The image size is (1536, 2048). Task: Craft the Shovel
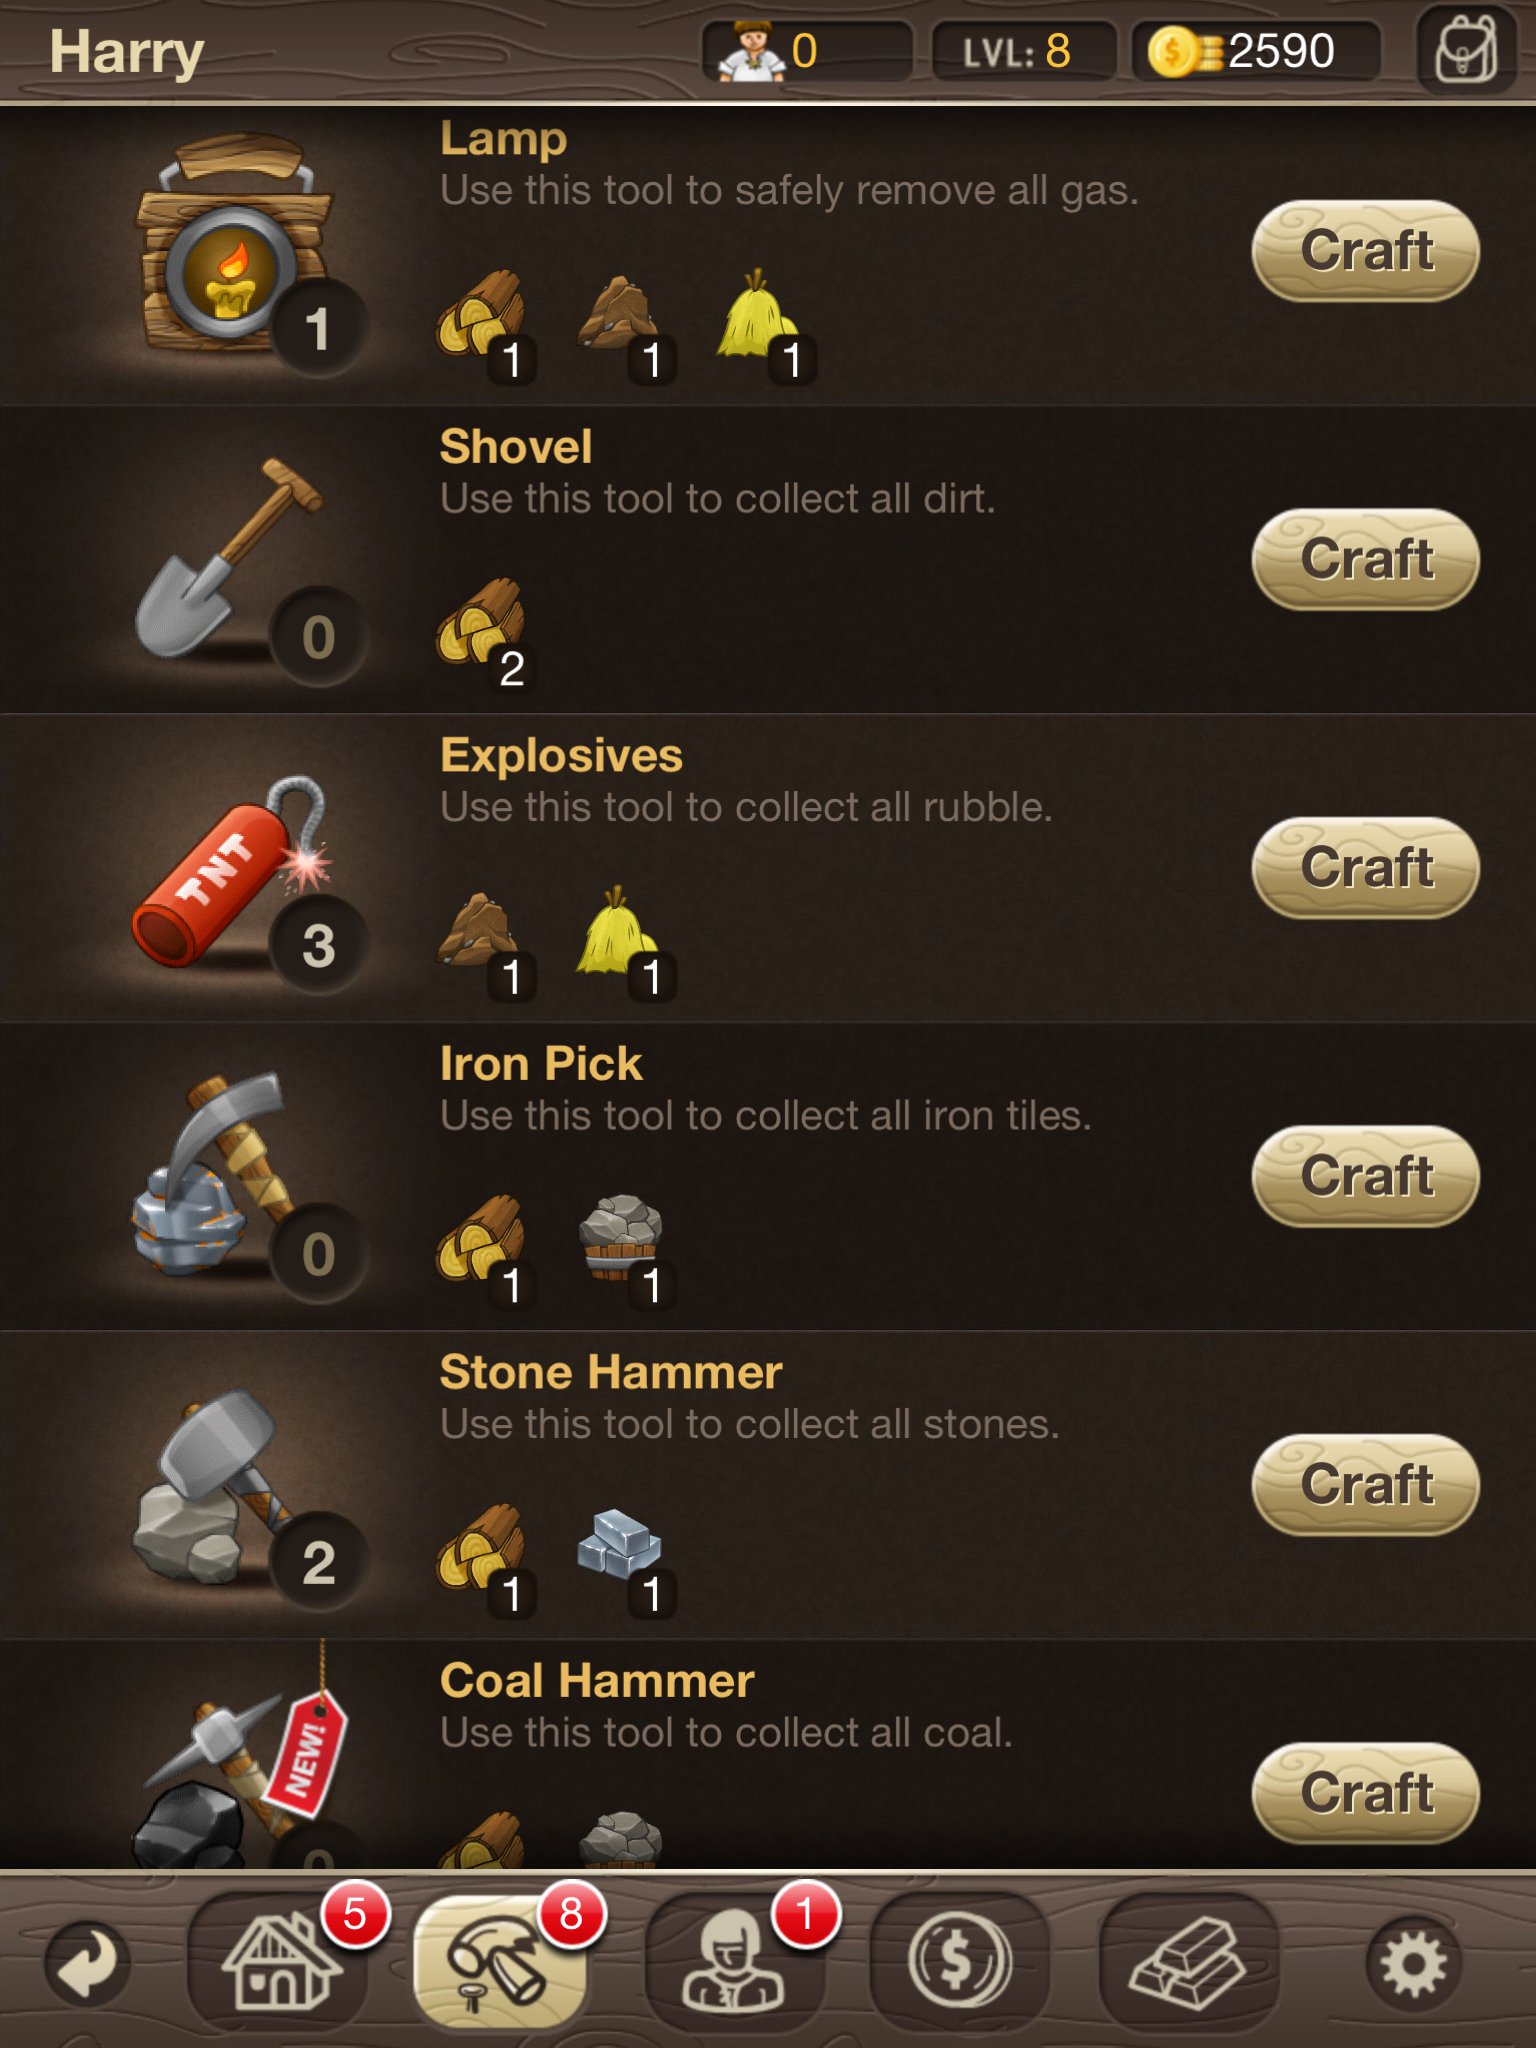(1366, 559)
